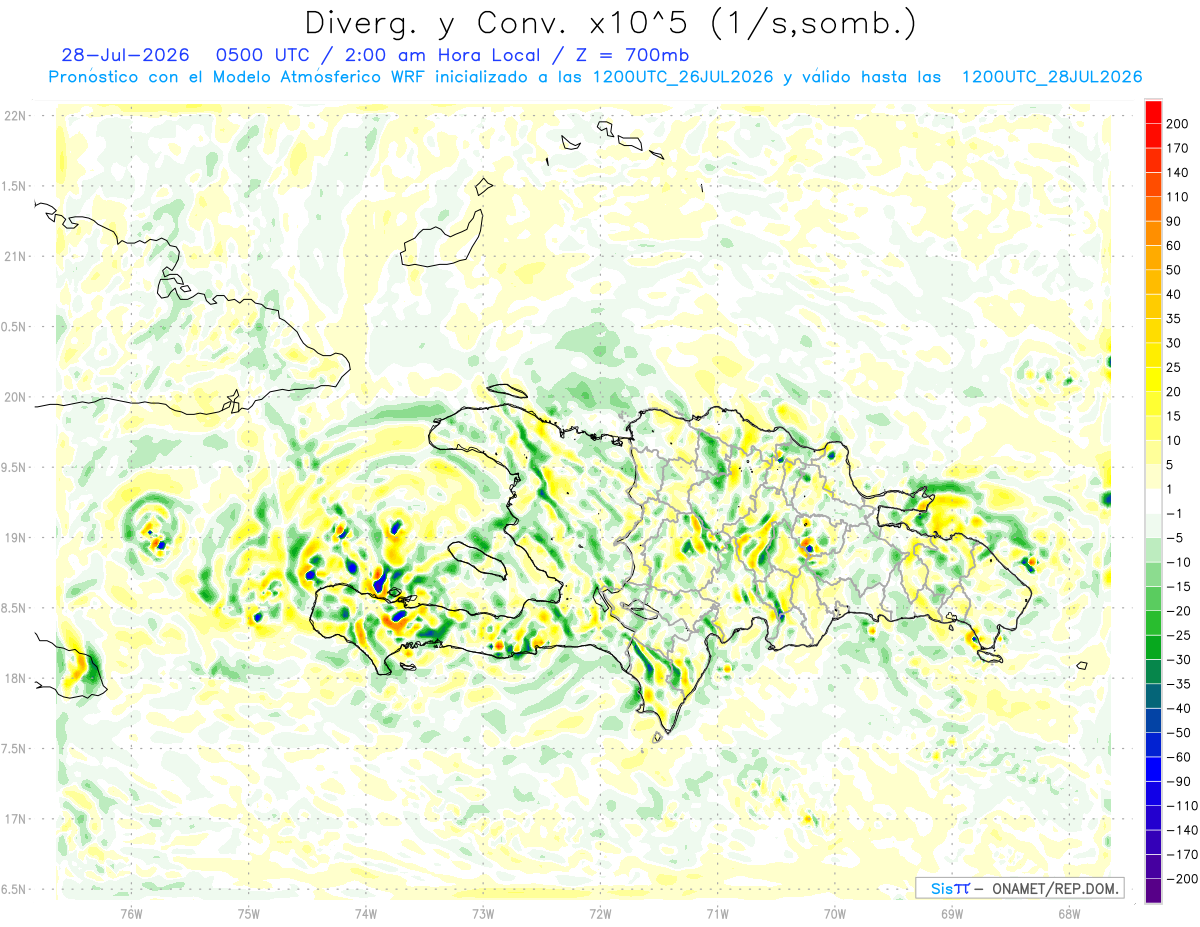1200x927 pixels.
Task: Click the "17N" latitude label
Action: [15, 819]
